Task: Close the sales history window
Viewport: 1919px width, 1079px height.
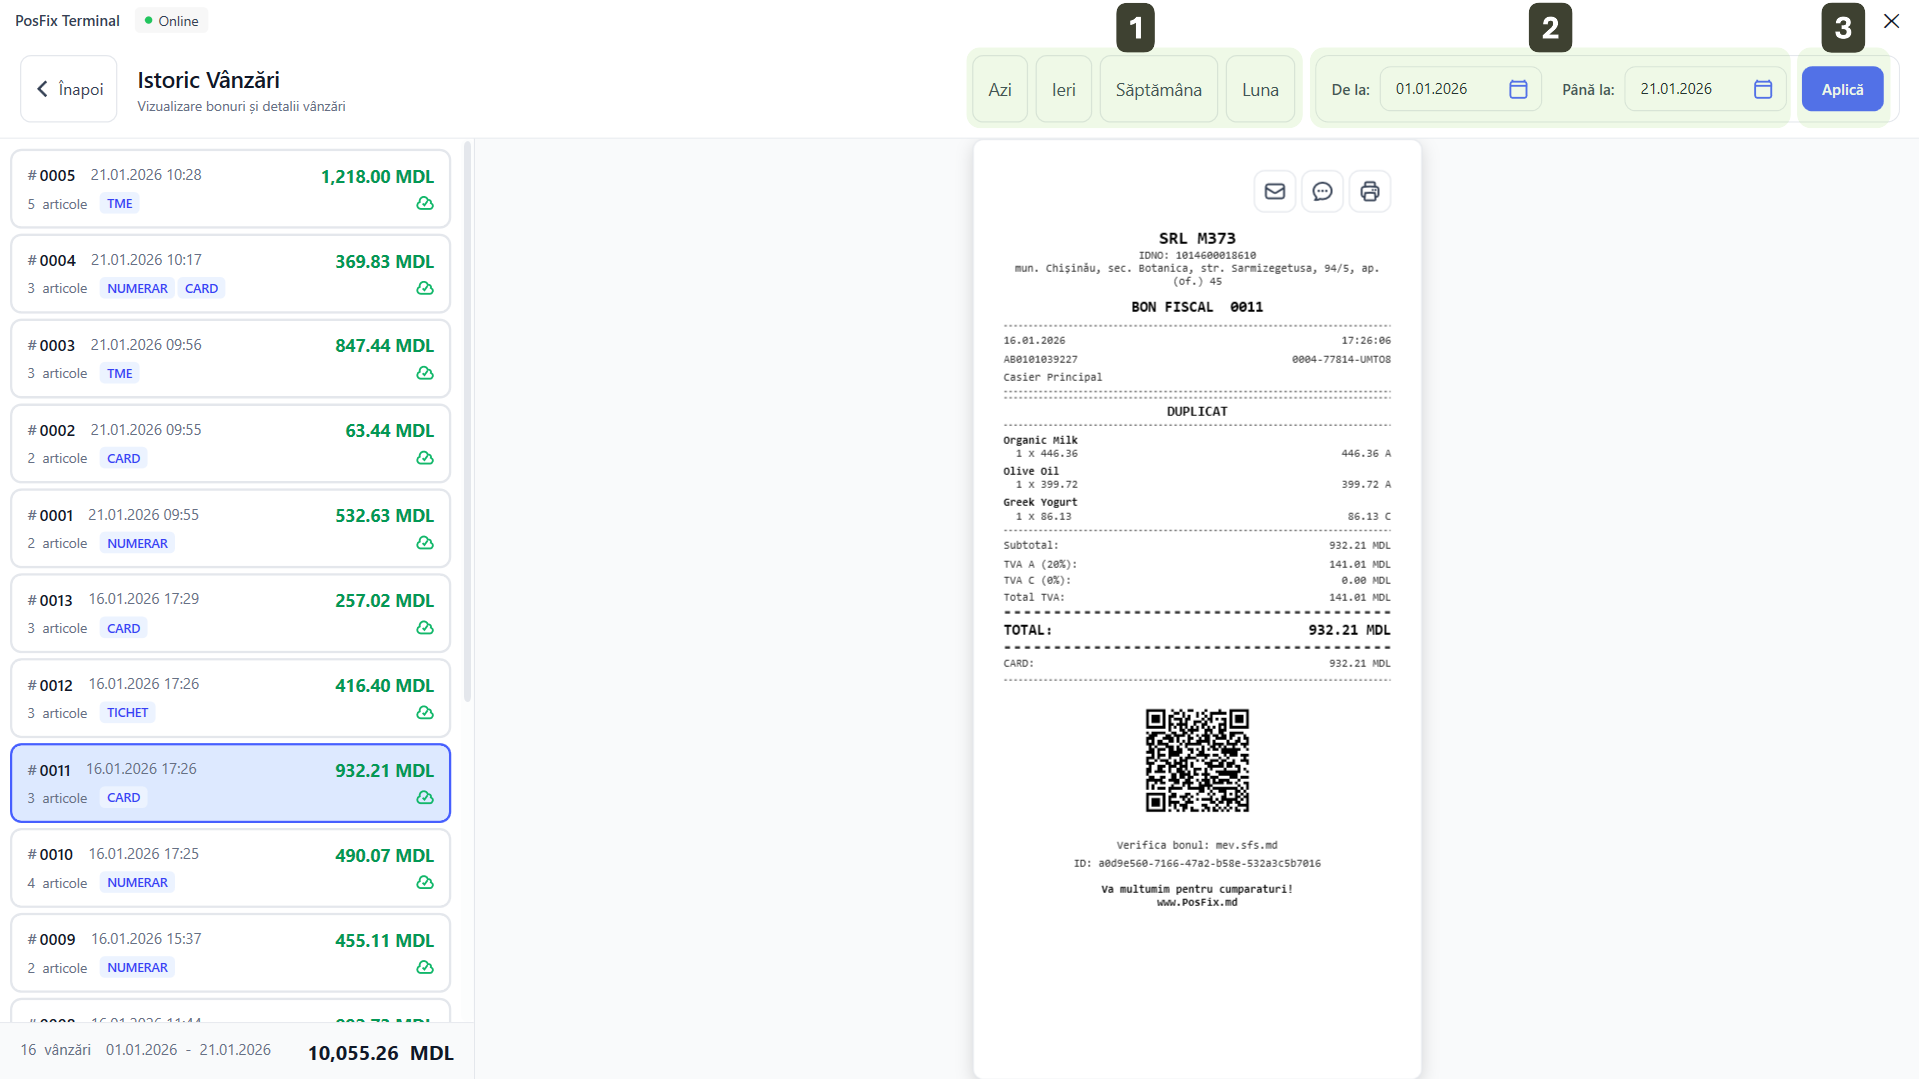Action: tap(1891, 21)
